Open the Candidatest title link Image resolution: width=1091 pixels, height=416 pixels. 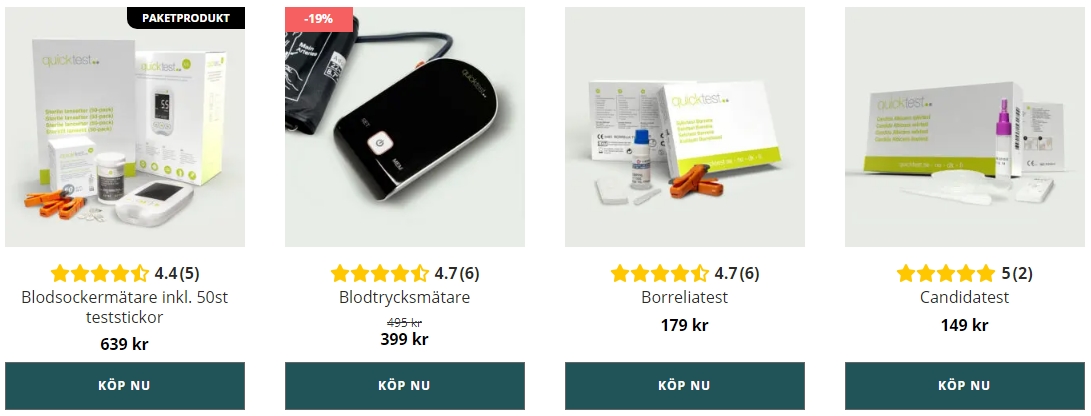[965, 298]
